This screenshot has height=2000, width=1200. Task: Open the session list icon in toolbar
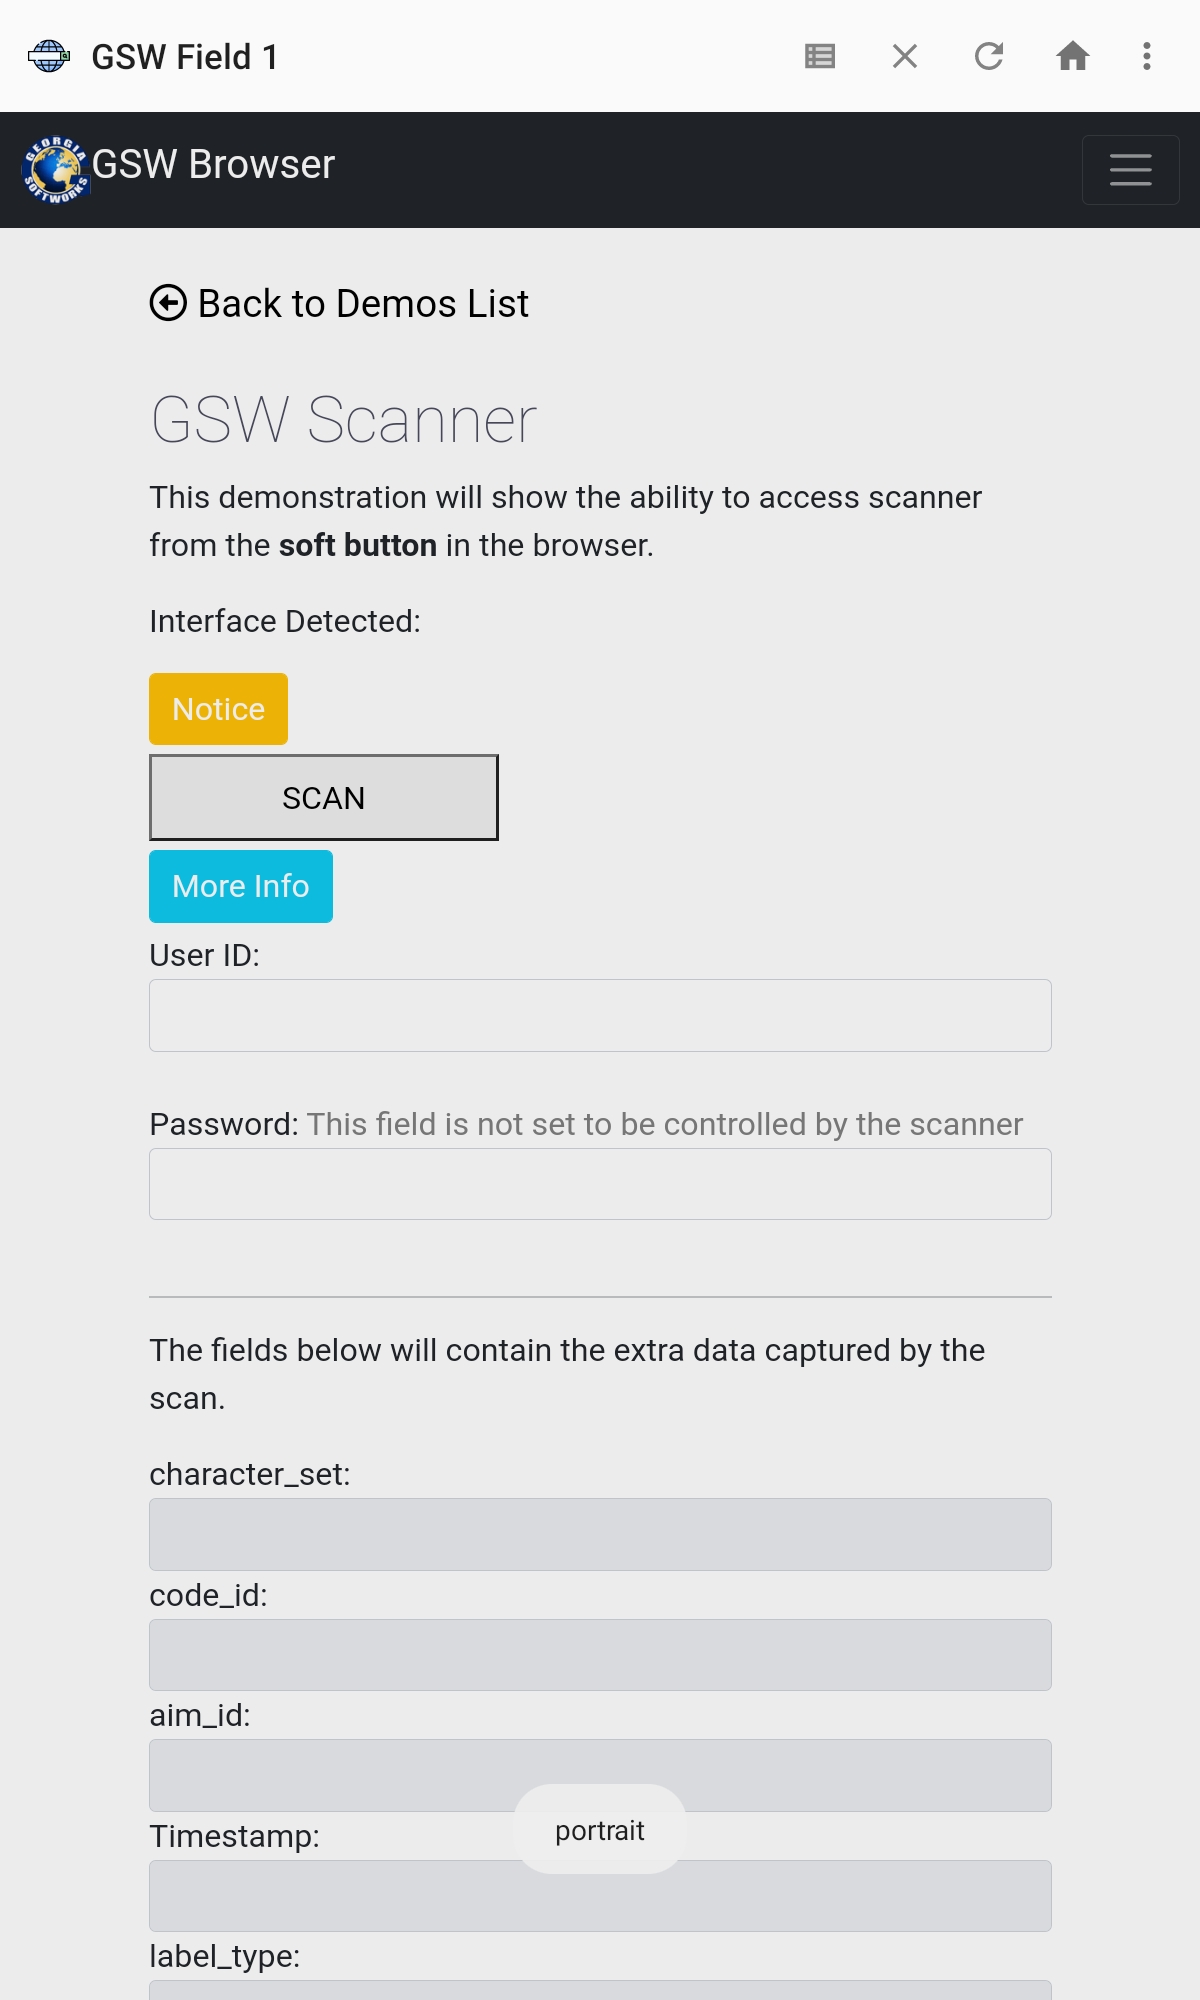pyautogui.click(x=820, y=56)
